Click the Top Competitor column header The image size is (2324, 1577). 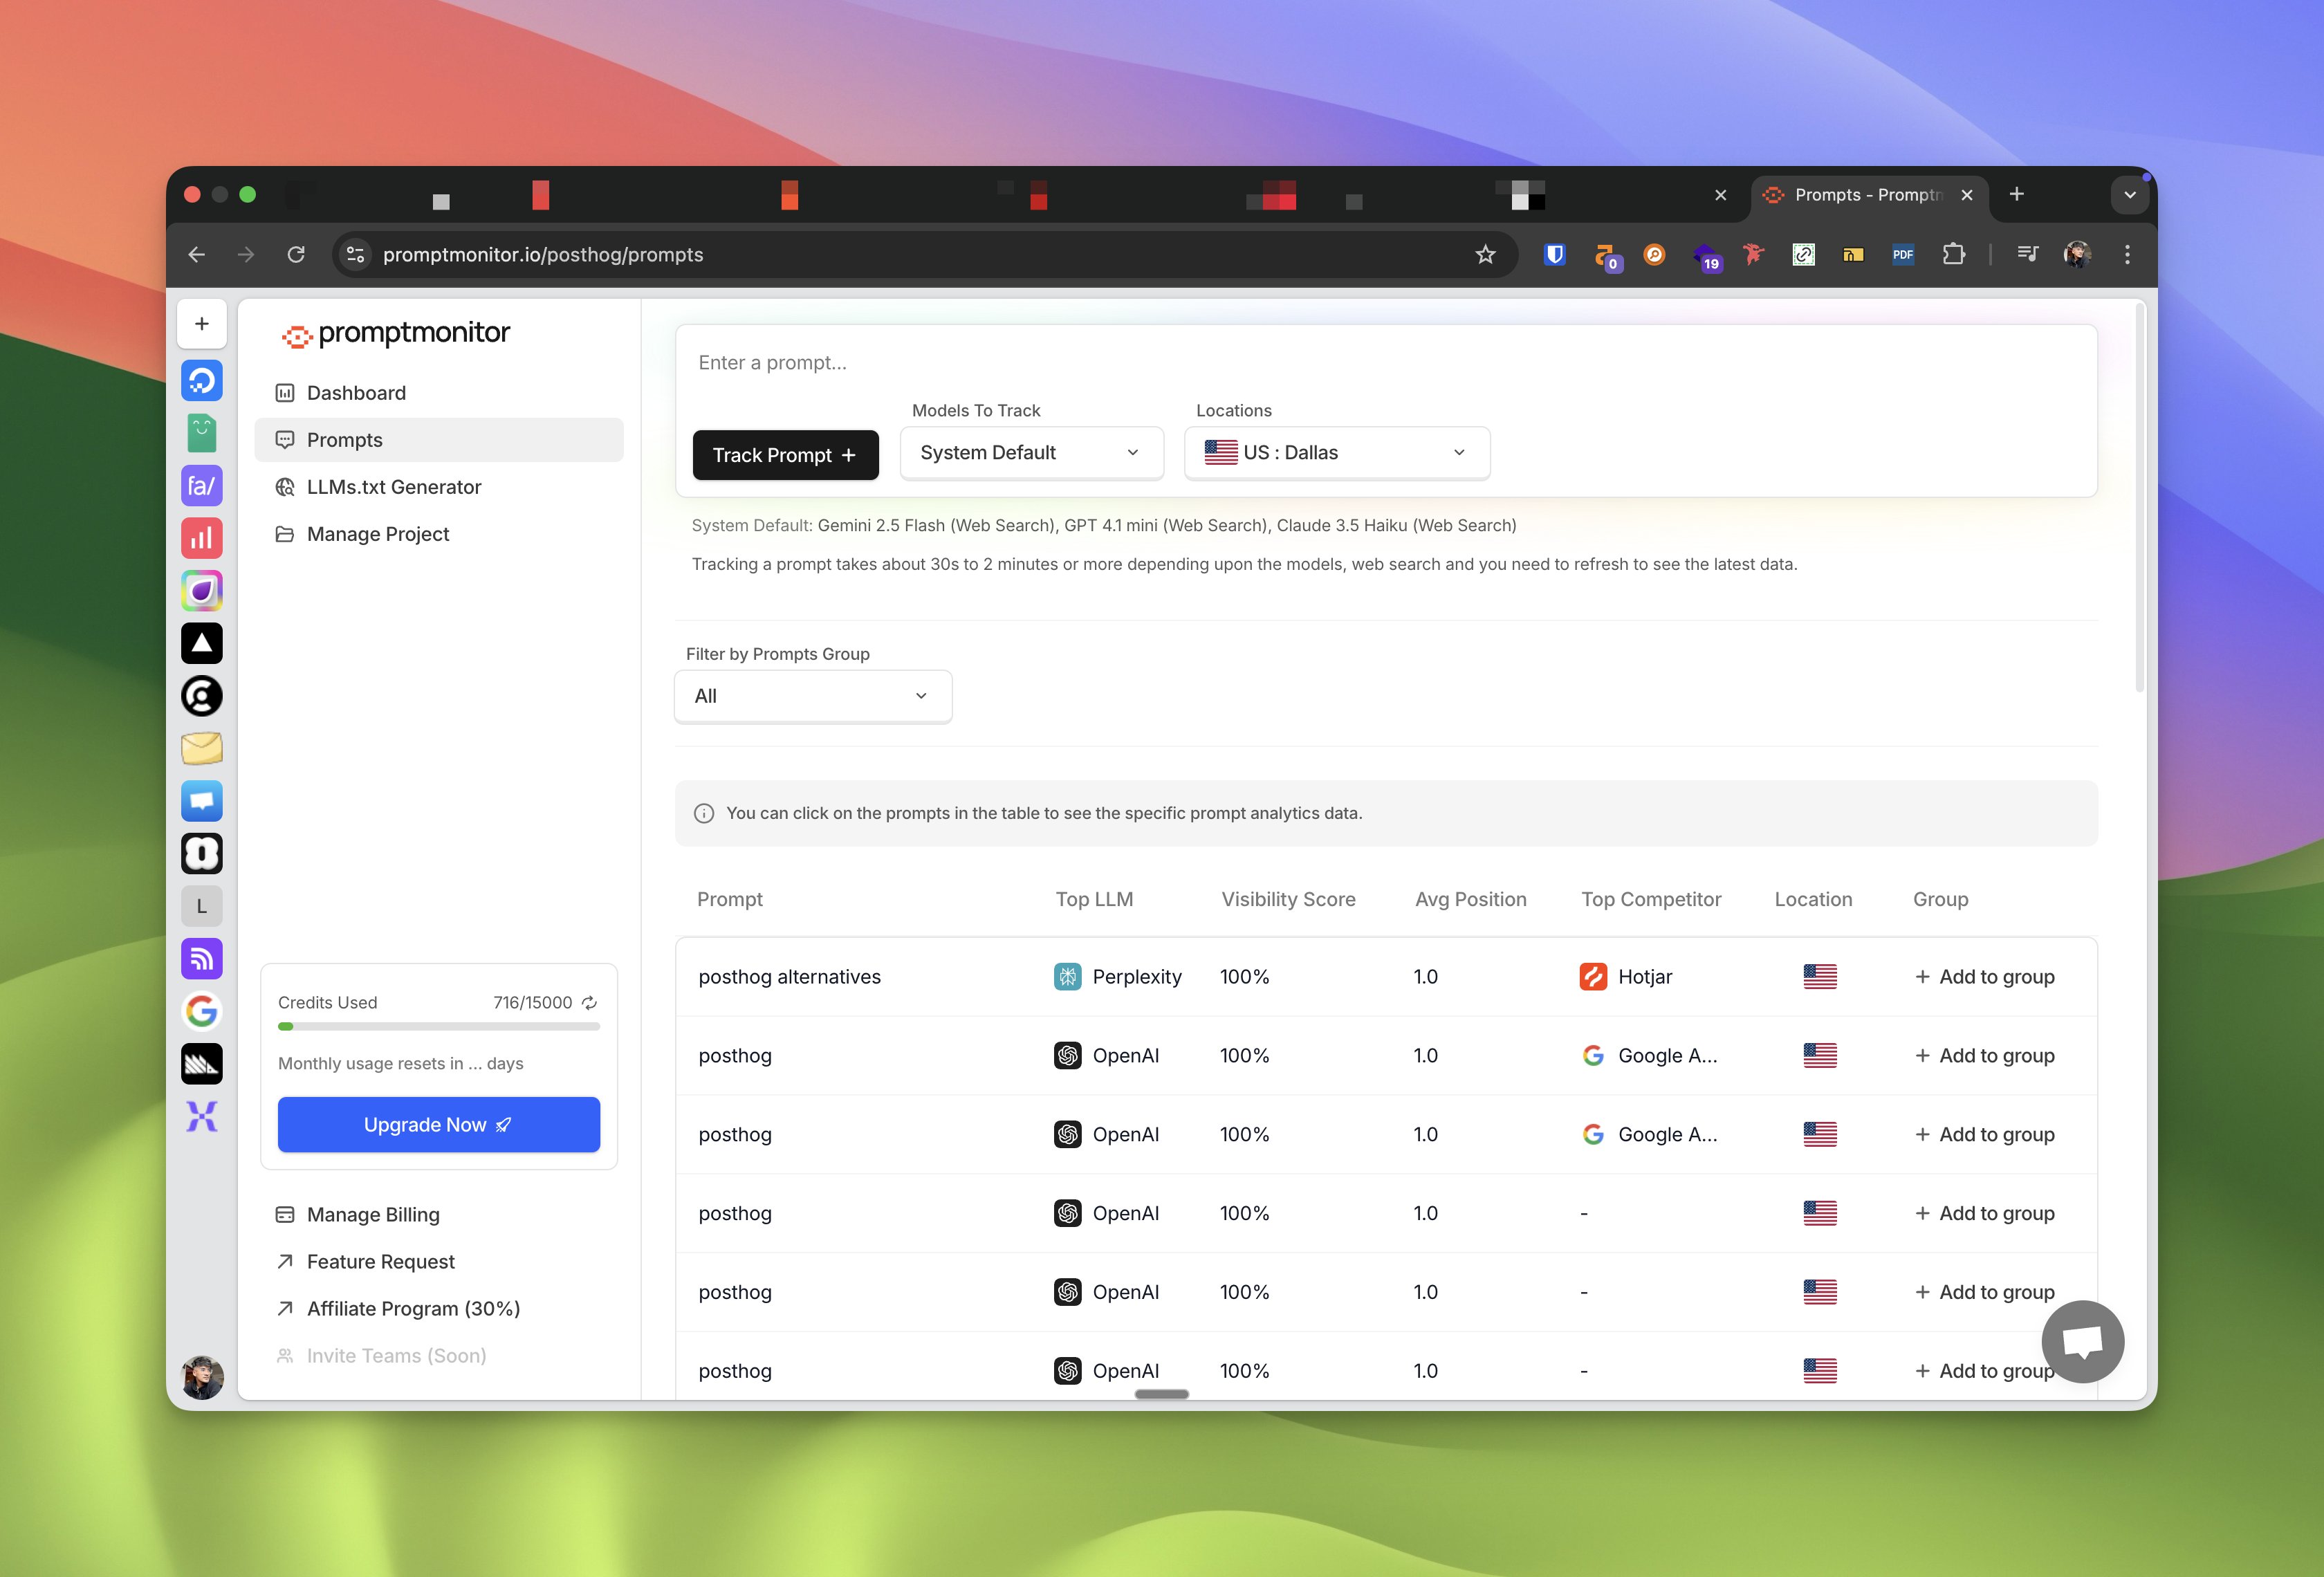coord(1651,899)
